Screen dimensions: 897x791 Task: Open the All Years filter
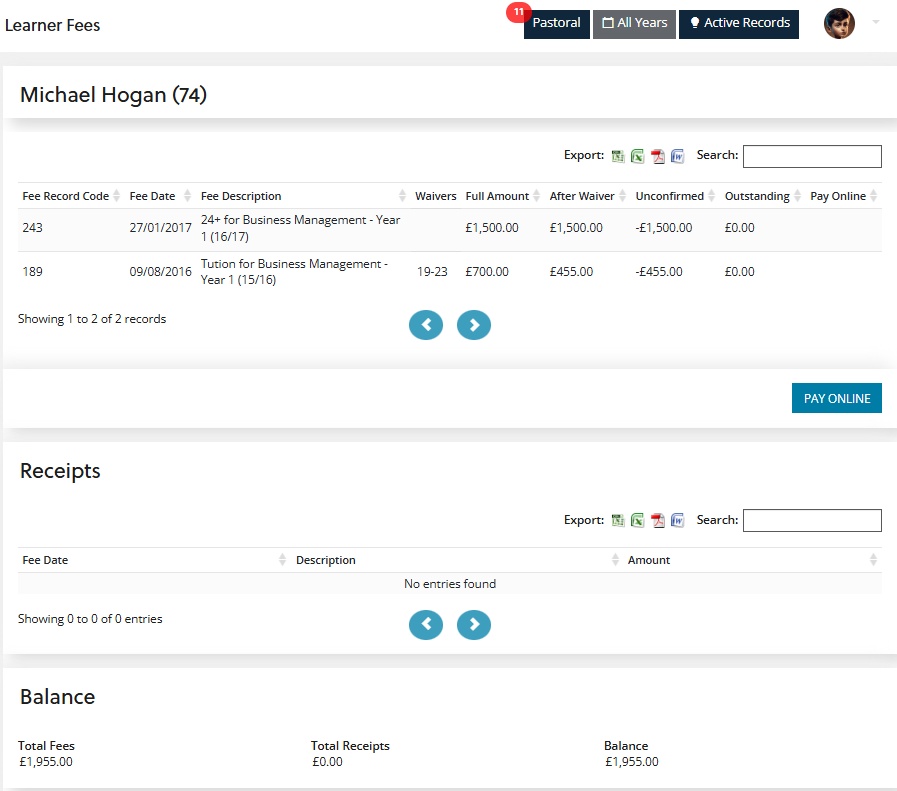pos(634,23)
